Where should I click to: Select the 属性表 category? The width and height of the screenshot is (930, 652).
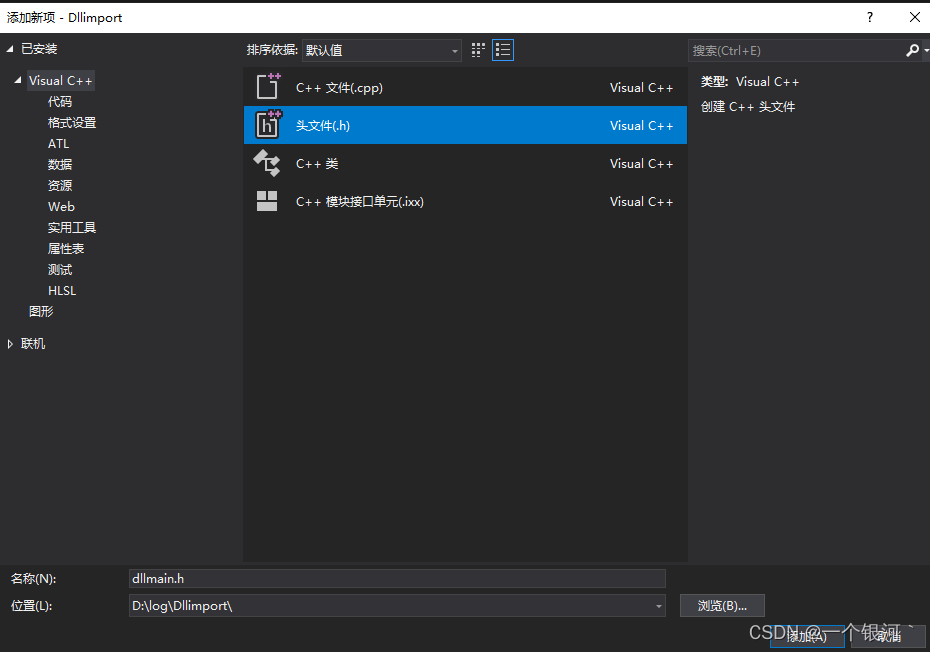(x=66, y=249)
